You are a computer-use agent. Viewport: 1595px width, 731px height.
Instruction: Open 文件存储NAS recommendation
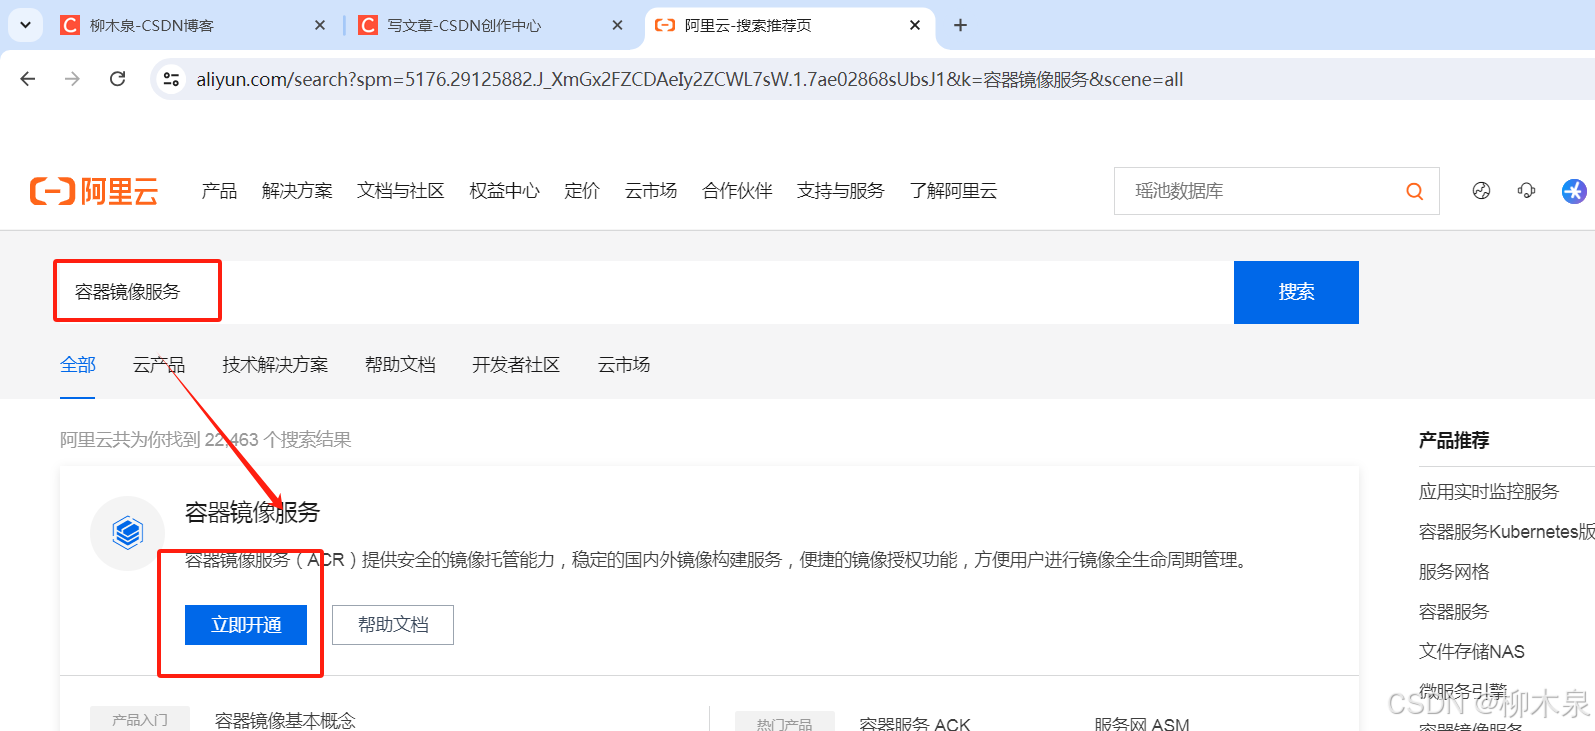(x=1472, y=652)
